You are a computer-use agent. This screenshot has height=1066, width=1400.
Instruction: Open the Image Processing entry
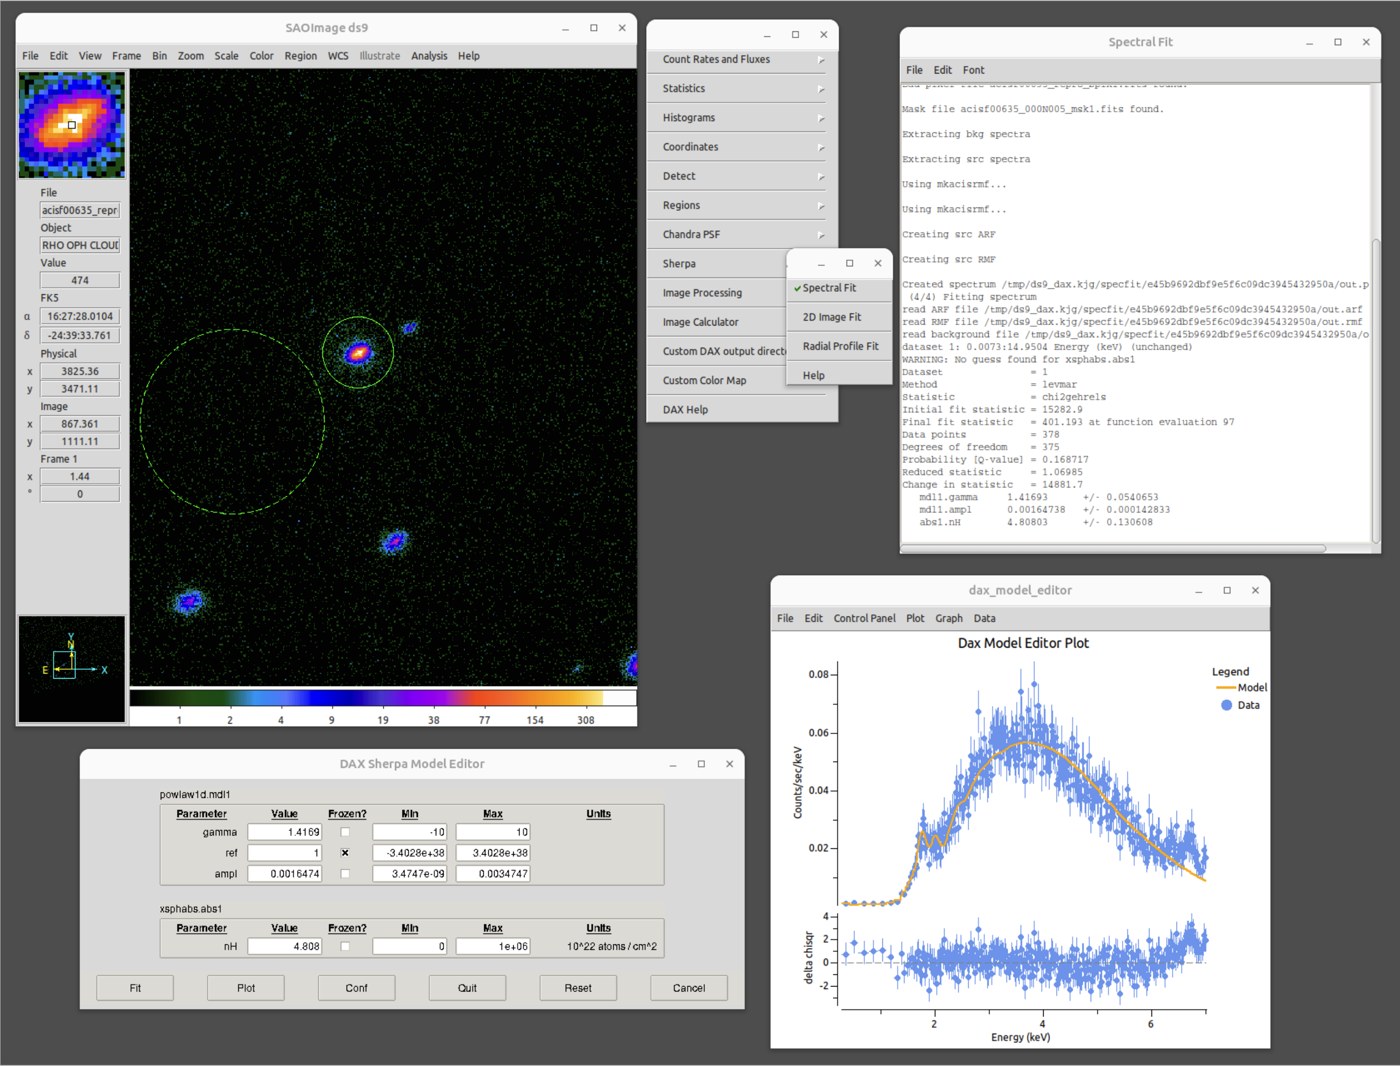717,293
